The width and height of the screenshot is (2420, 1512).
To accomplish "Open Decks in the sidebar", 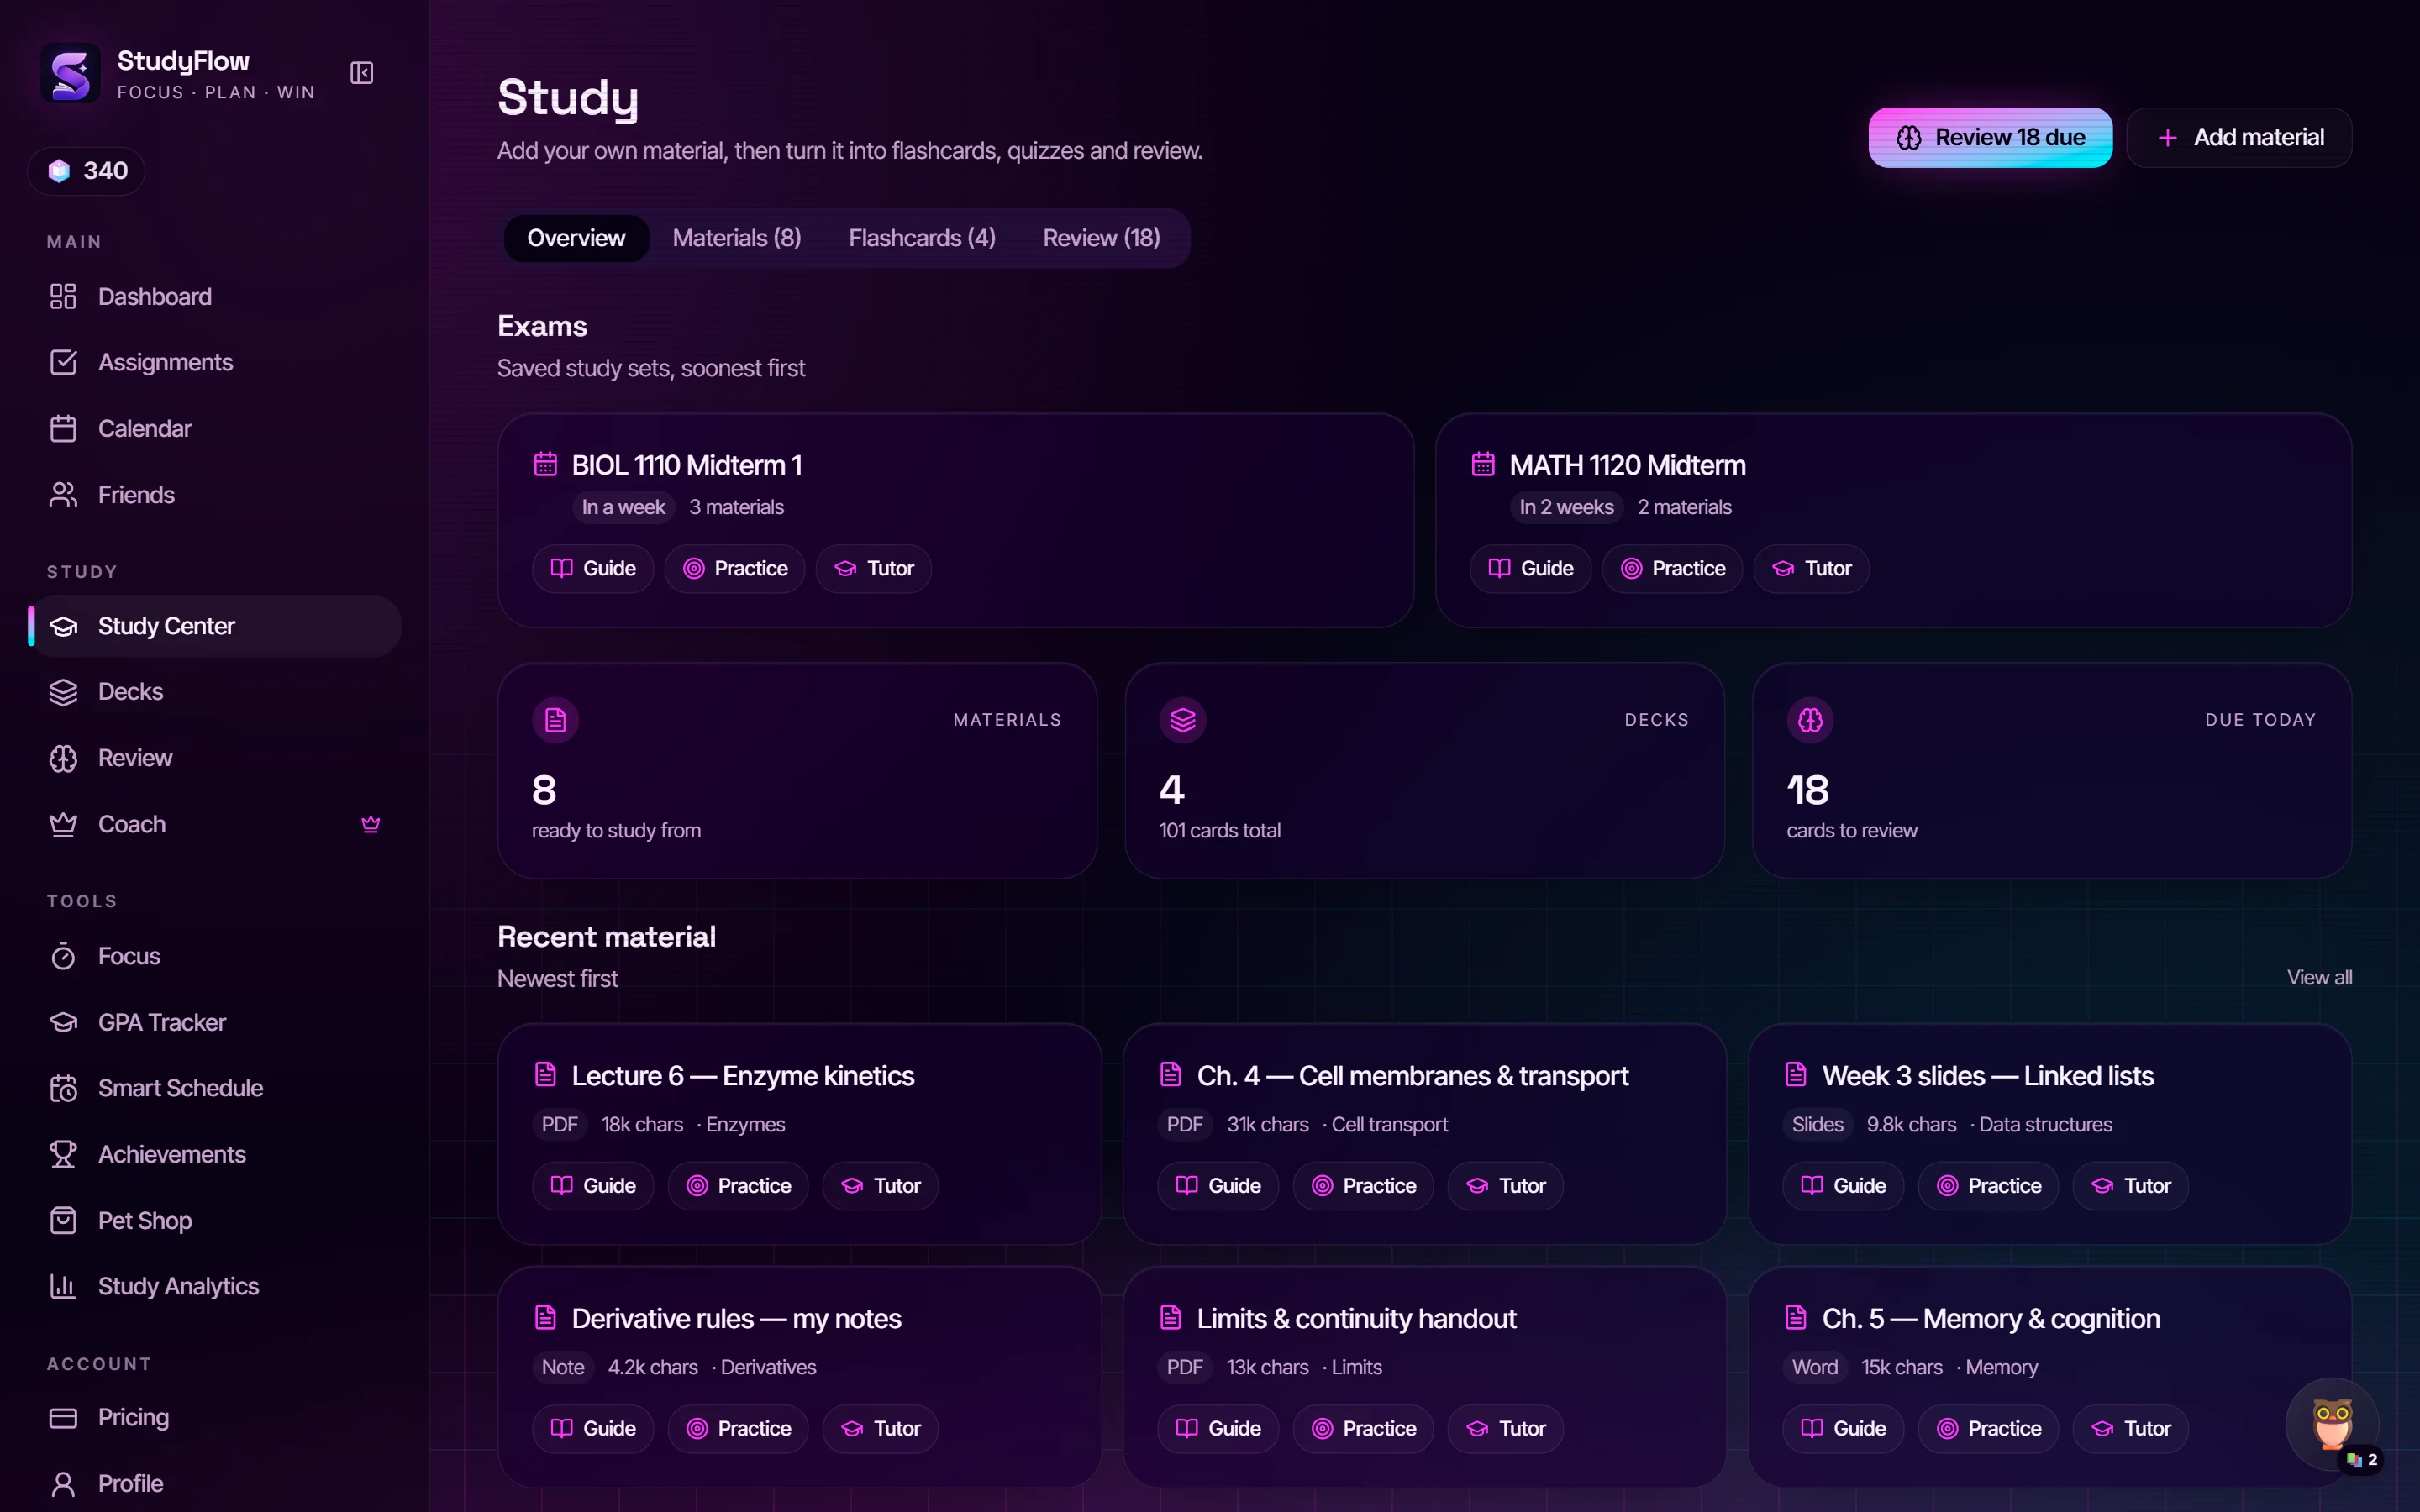I will pyautogui.click(x=215, y=692).
